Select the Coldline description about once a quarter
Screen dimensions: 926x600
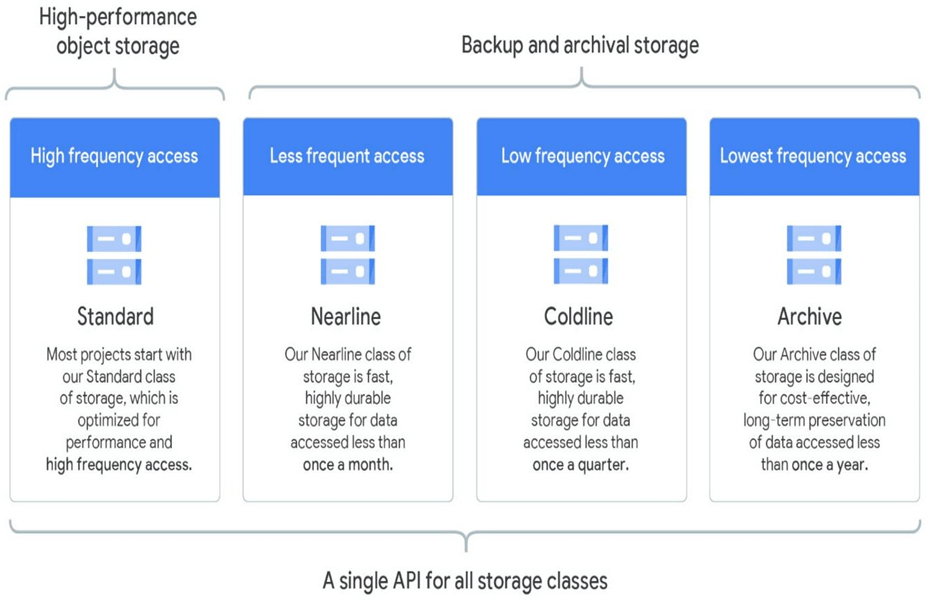581,409
